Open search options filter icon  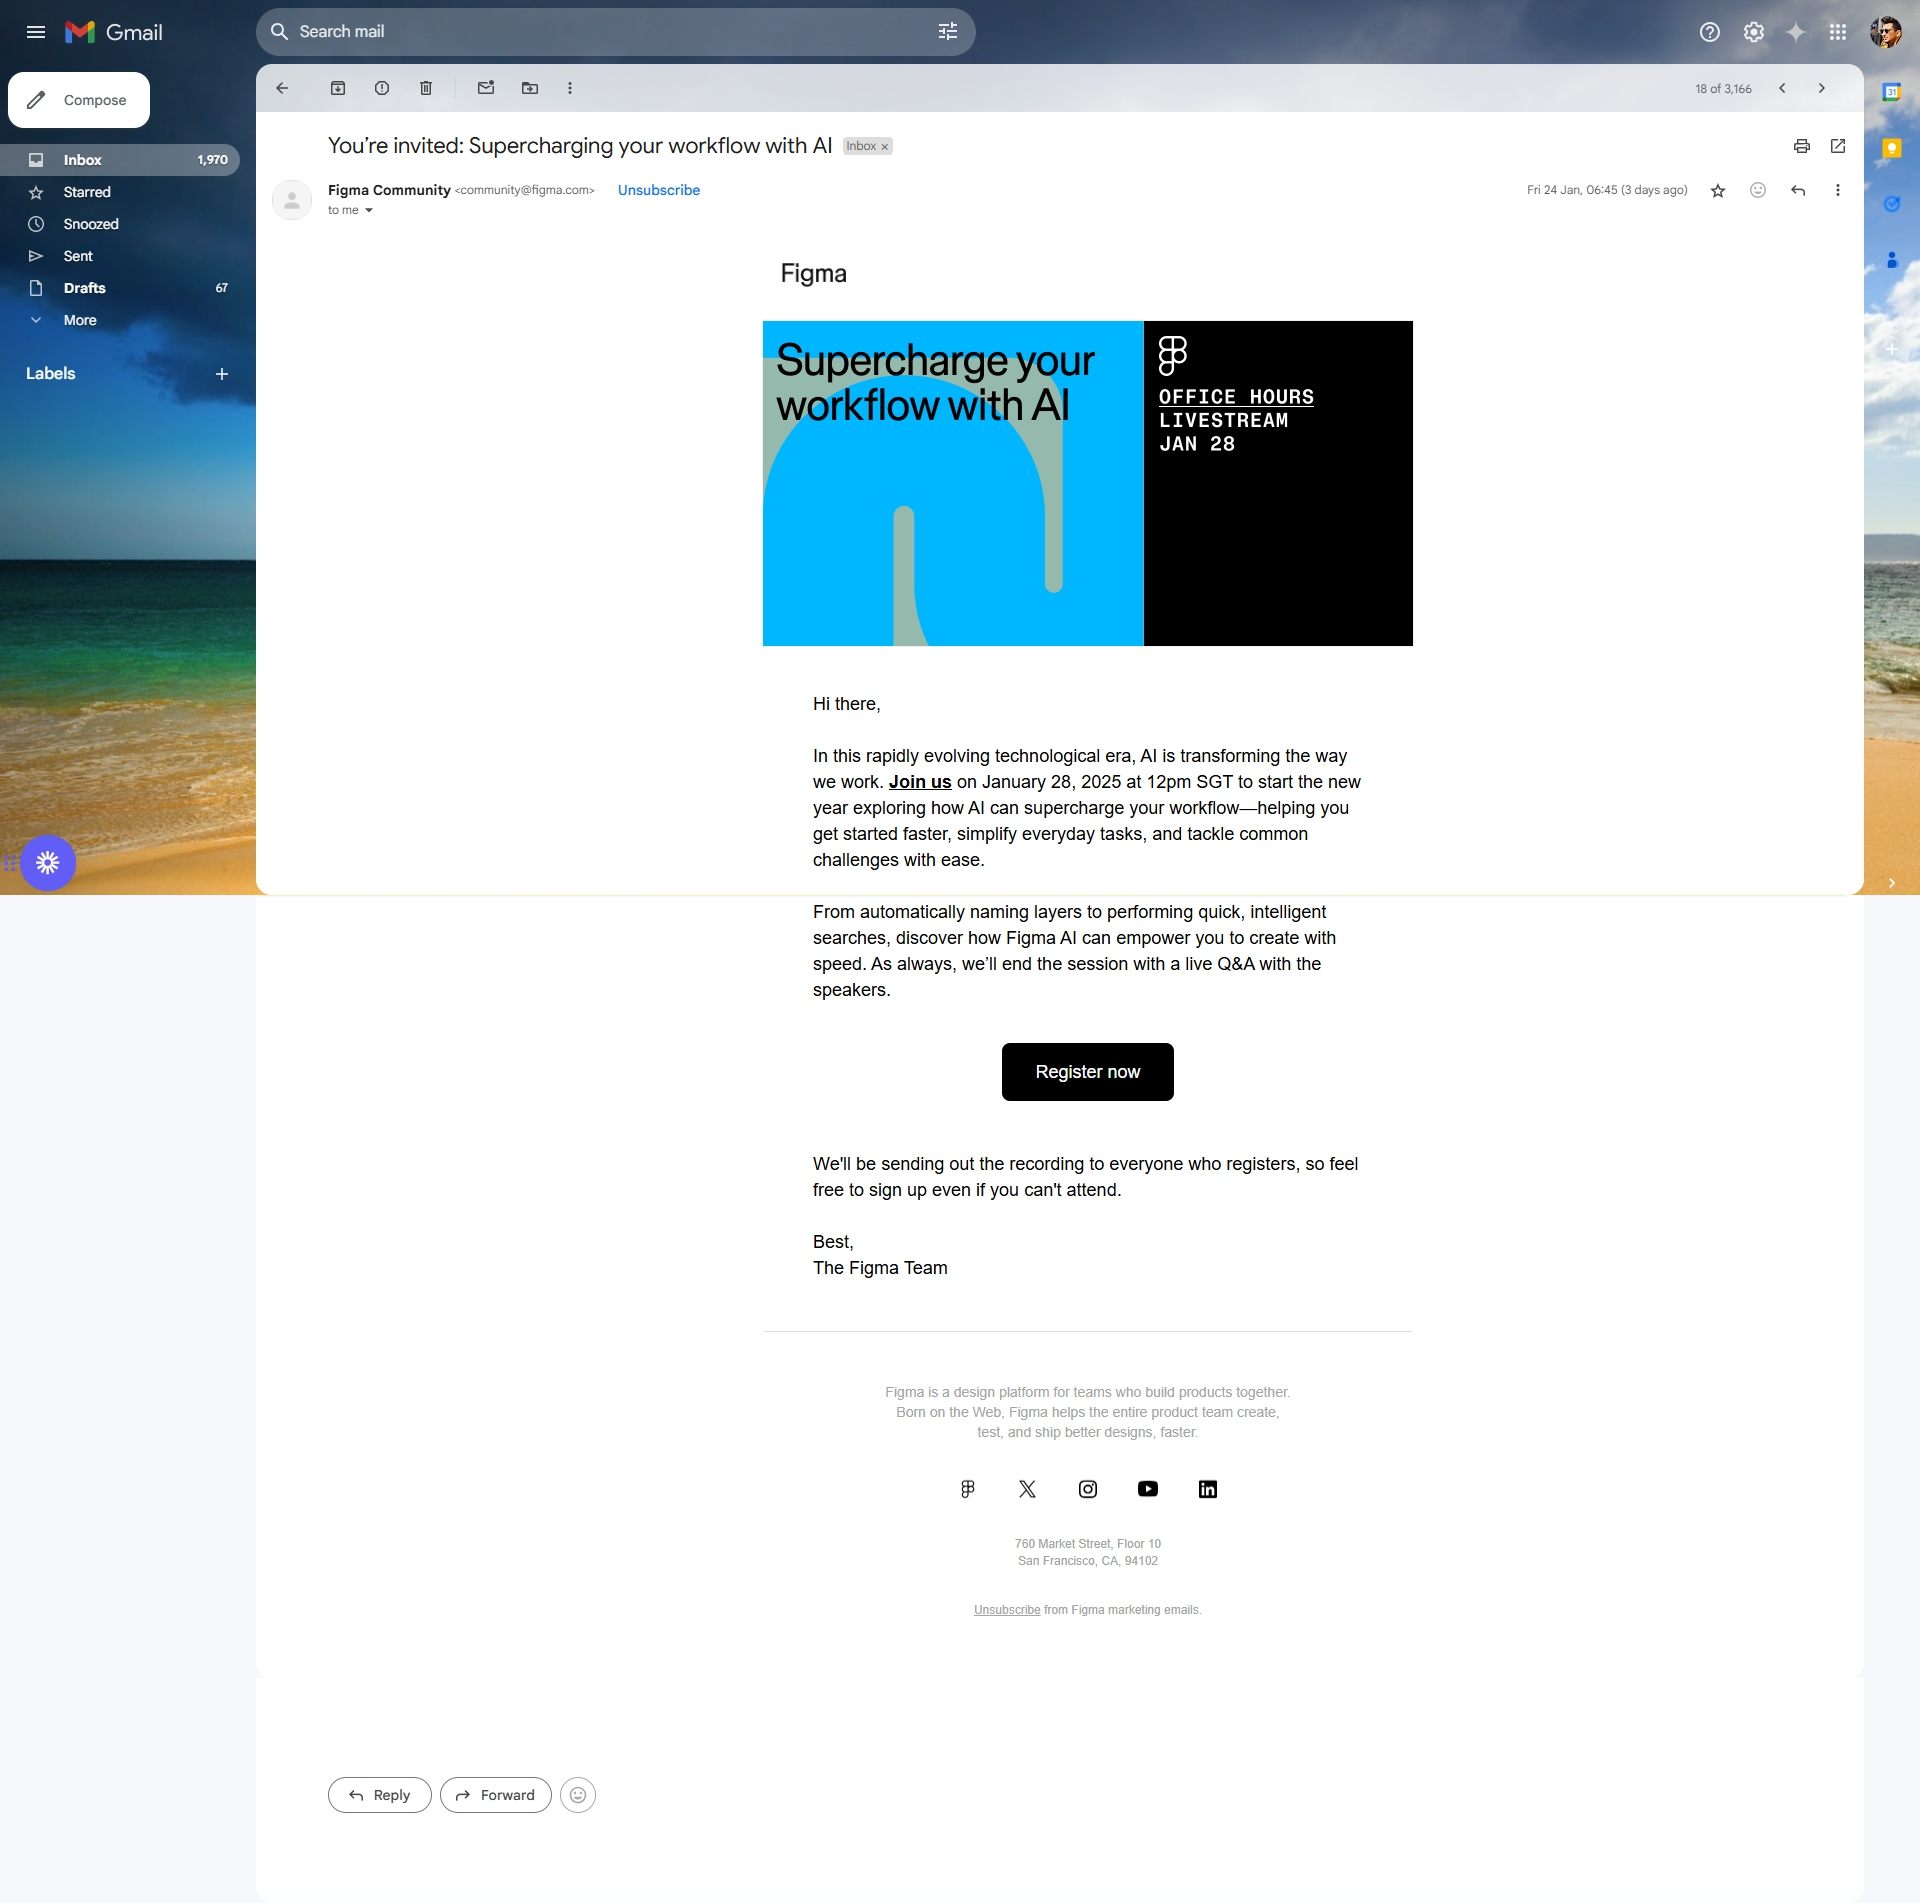point(948,32)
